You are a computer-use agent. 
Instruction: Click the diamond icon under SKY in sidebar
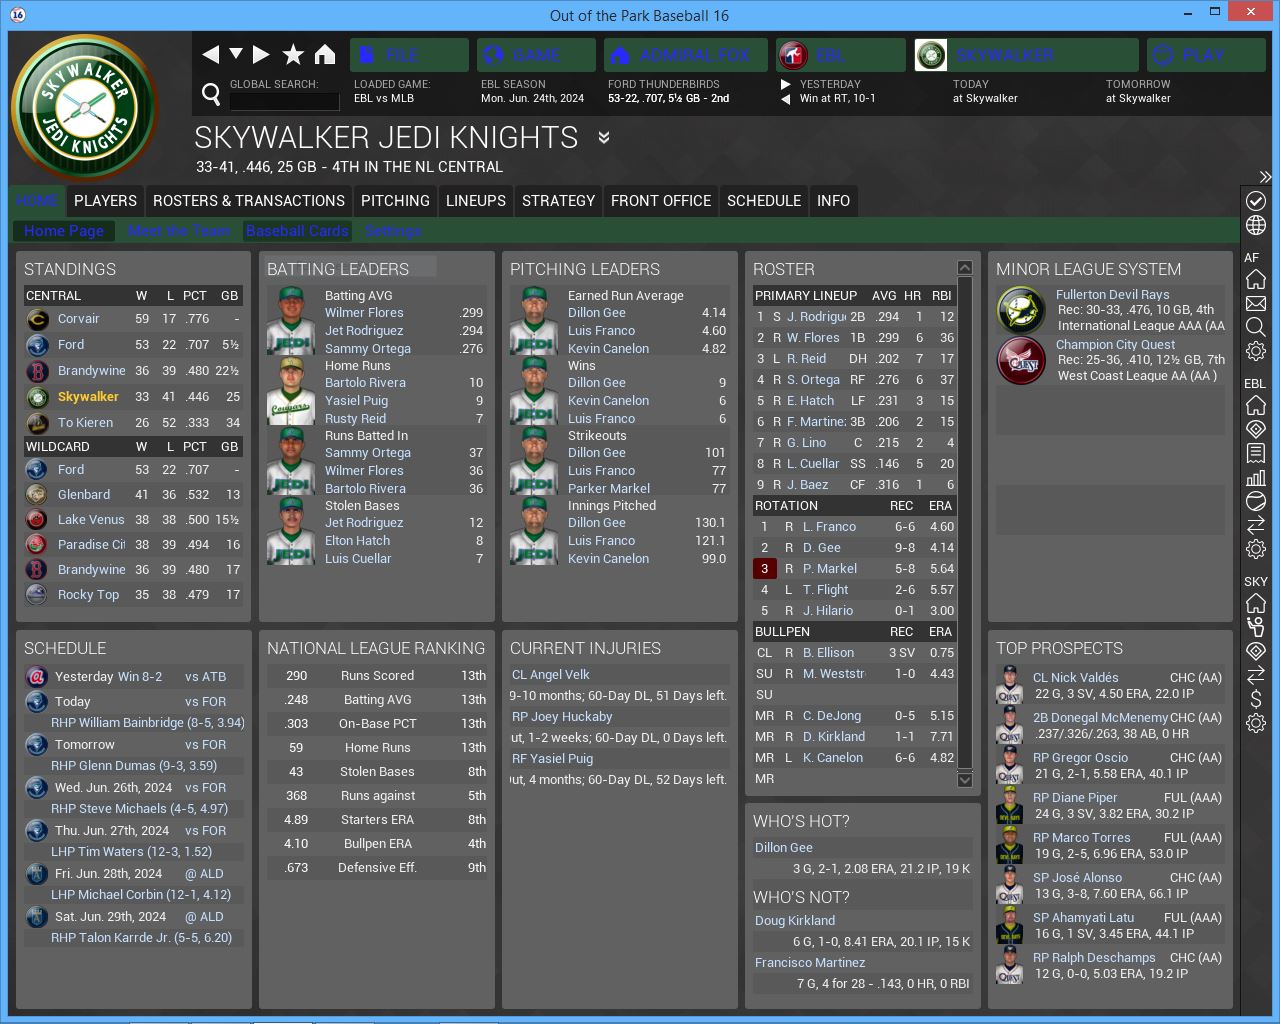coord(1256,651)
